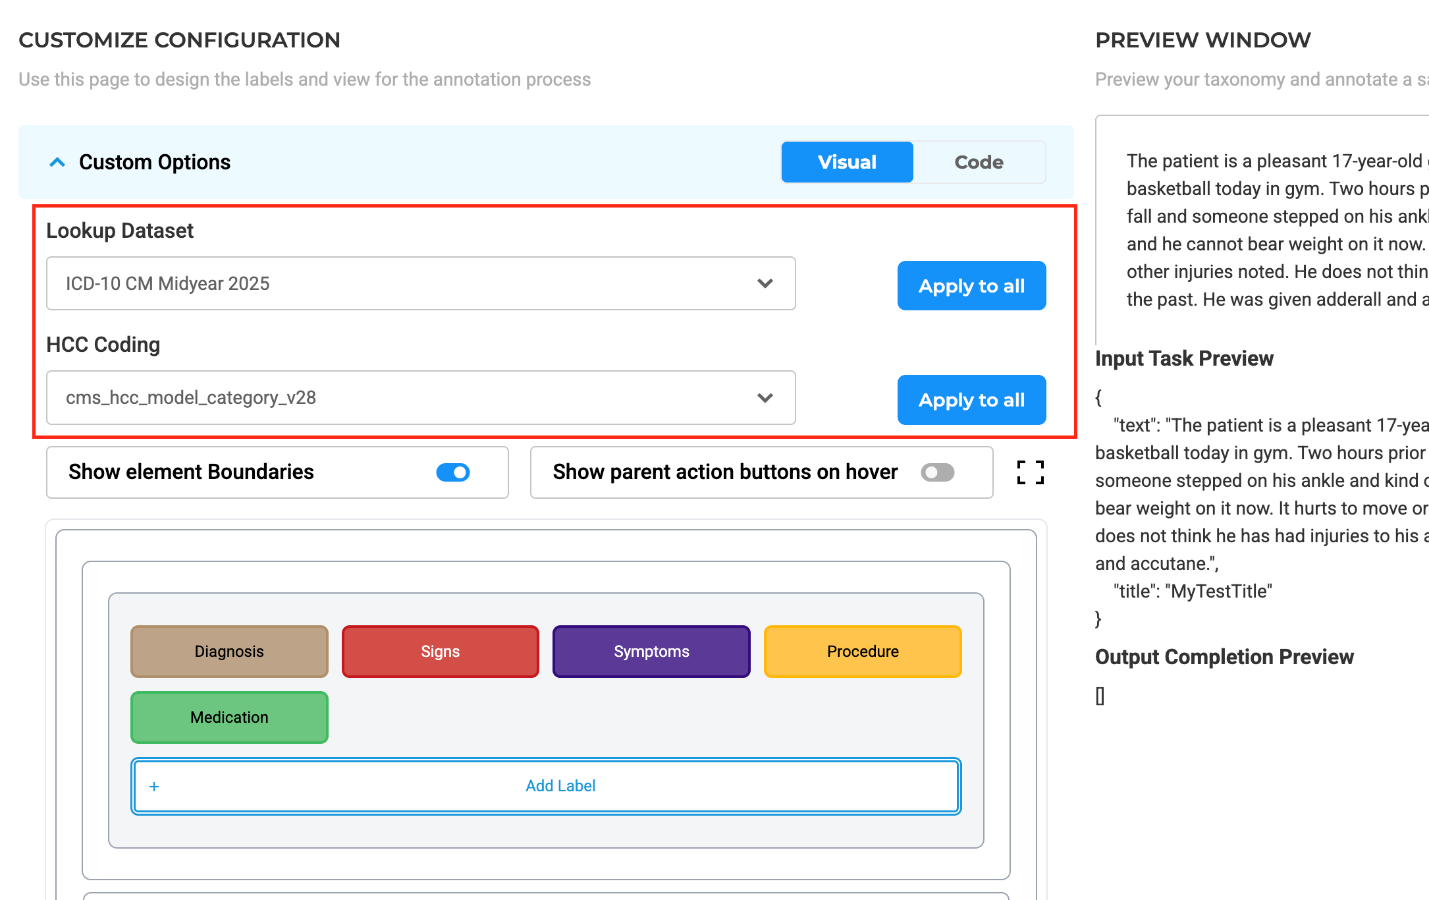This screenshot has height=900, width=1429.
Task: Select the yellow Procedure label
Action: click(862, 652)
